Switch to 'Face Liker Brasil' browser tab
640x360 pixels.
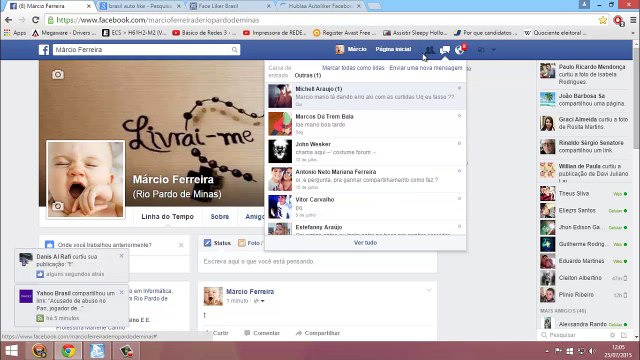[x=230, y=6]
